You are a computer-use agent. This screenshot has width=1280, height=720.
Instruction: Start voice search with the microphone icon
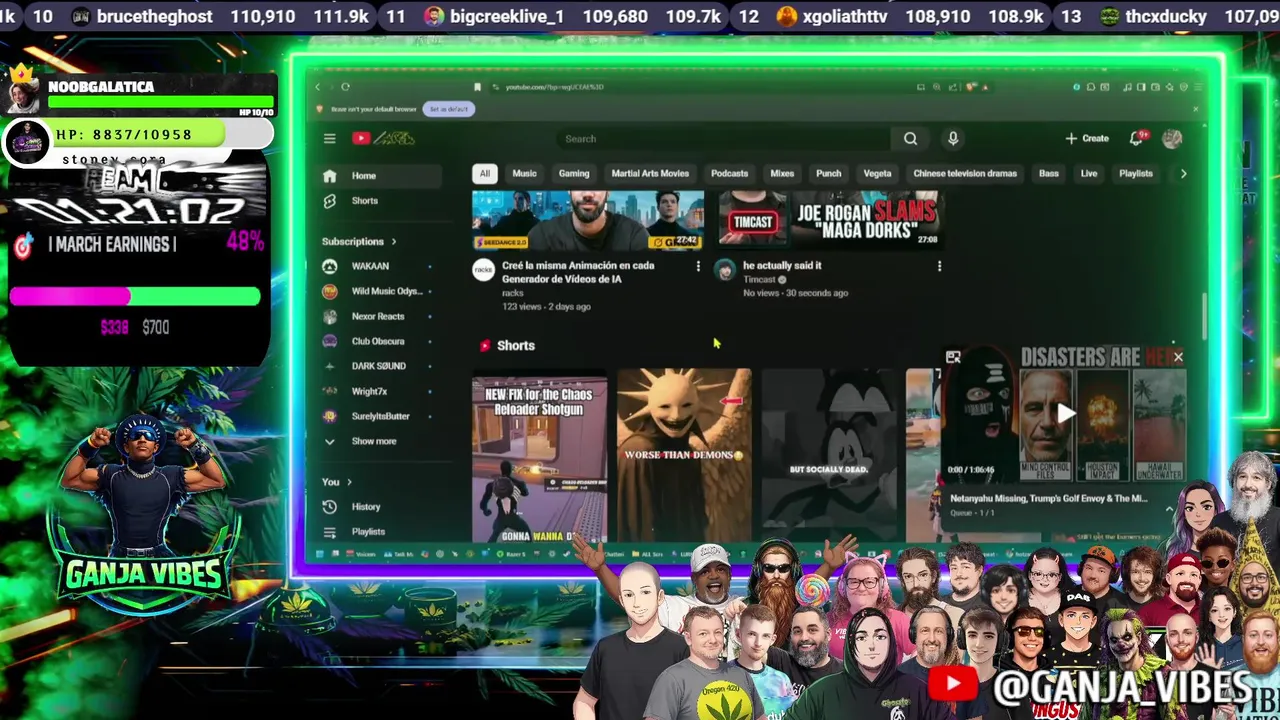(x=953, y=139)
